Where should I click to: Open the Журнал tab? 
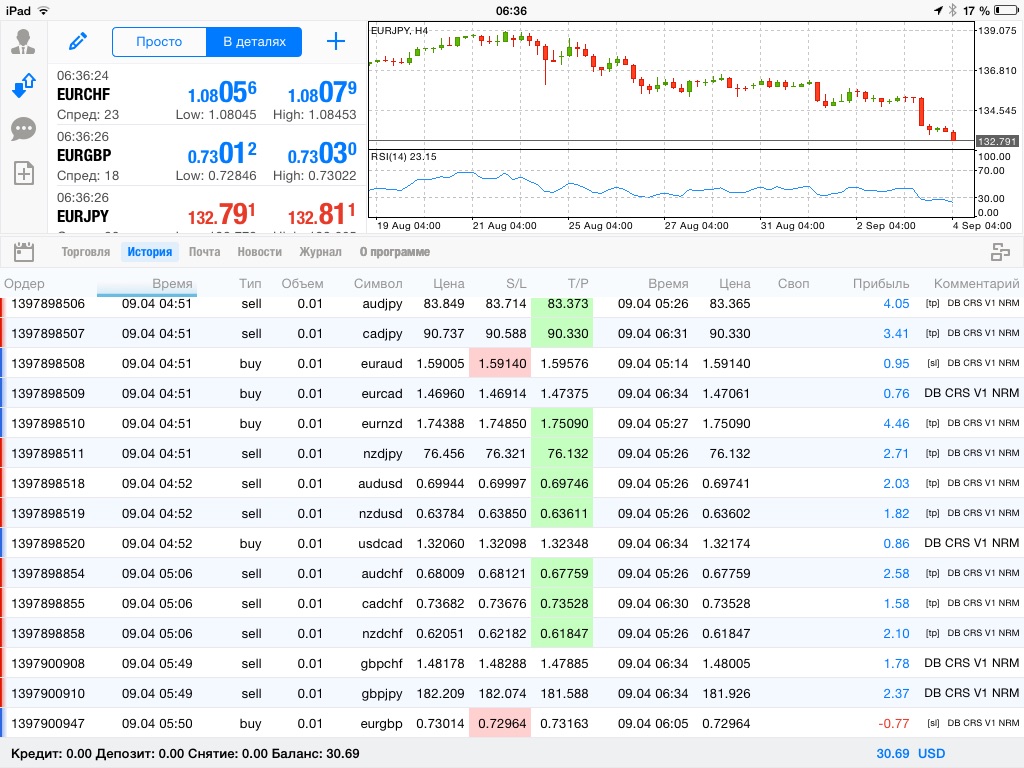pyautogui.click(x=320, y=251)
